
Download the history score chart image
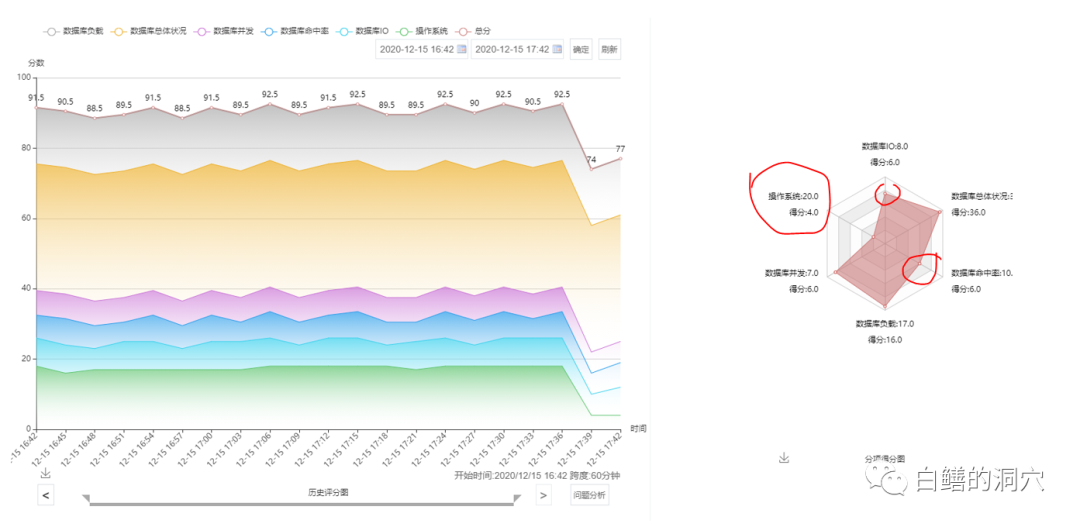(45, 473)
